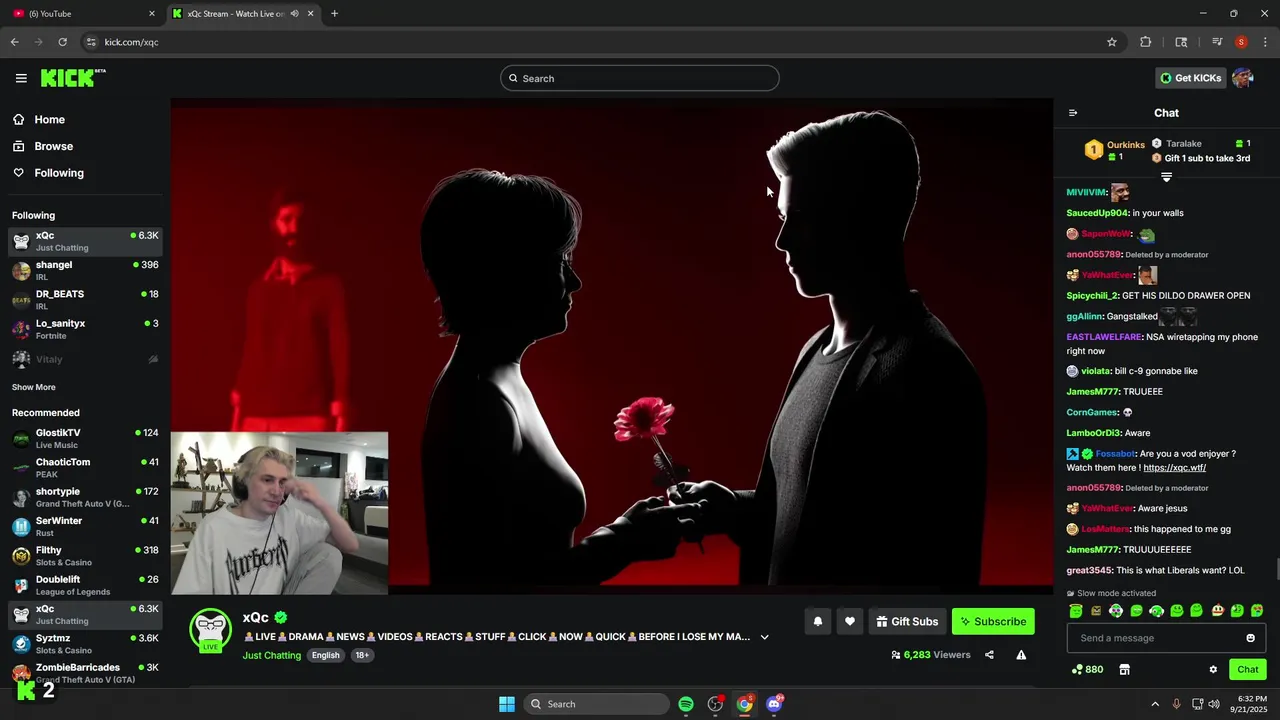Click Fossabot username in chat
The image size is (1280, 720).
pyautogui.click(x=1115, y=454)
